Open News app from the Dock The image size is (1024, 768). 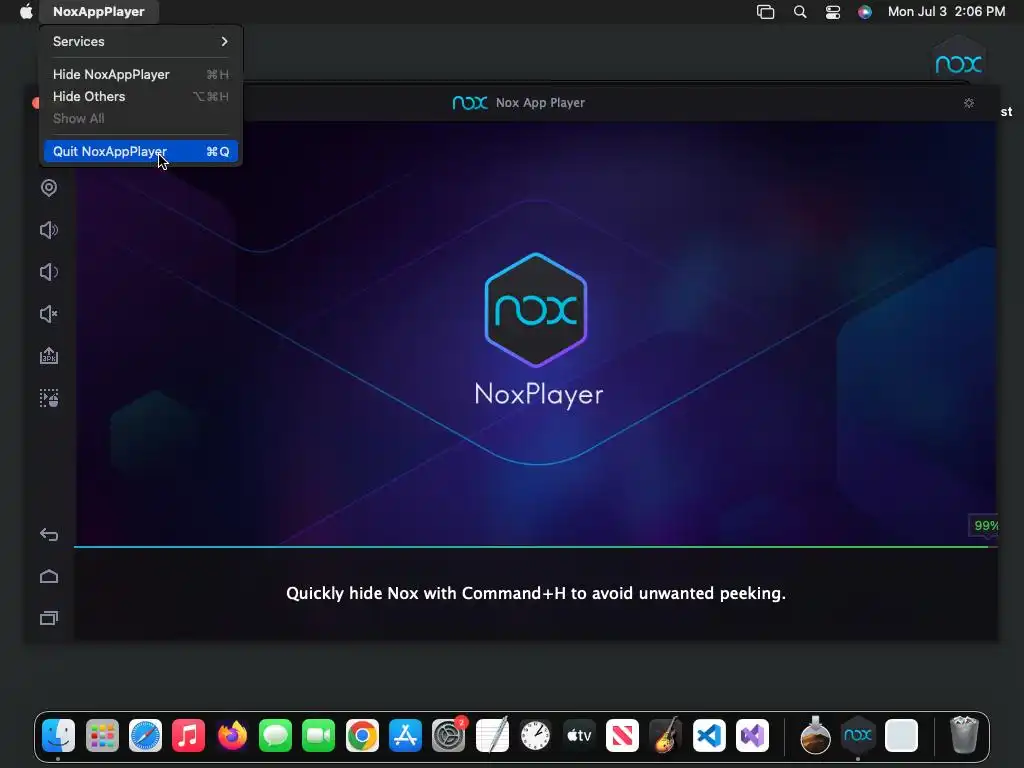coord(622,735)
